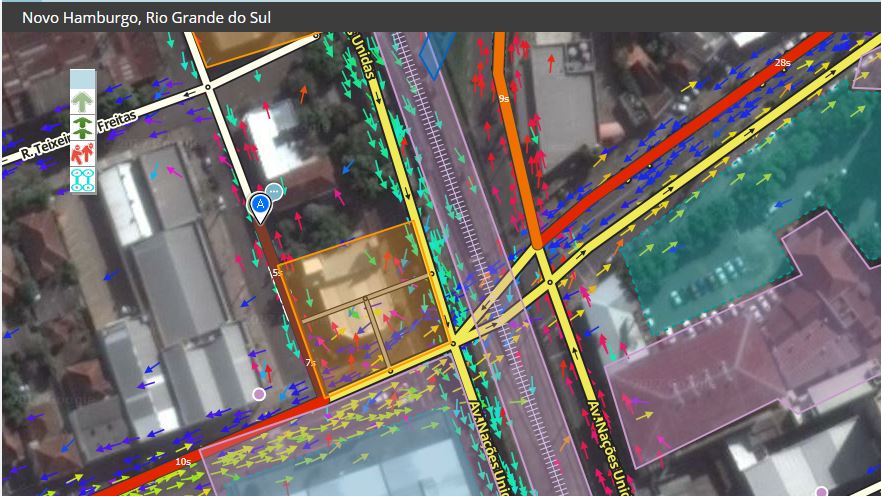Open the comment bubble beside the A marker
The height and width of the screenshot is (496, 881).
[275, 191]
